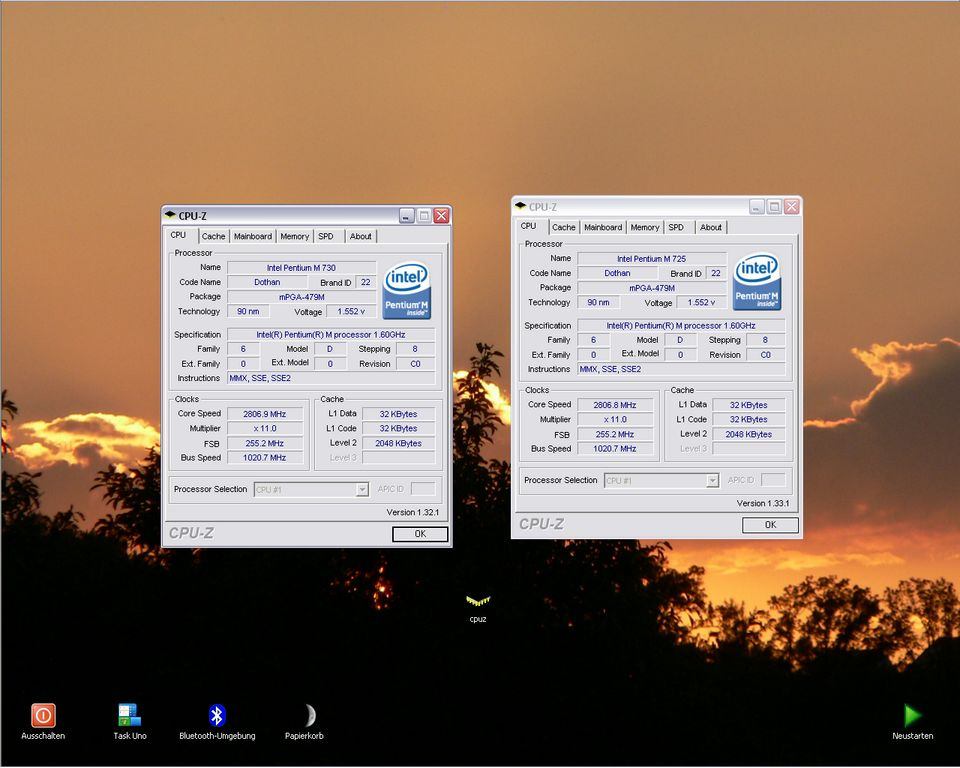Select the cpuz desktop shortcut icon
960x768 pixels.
pos(478,600)
